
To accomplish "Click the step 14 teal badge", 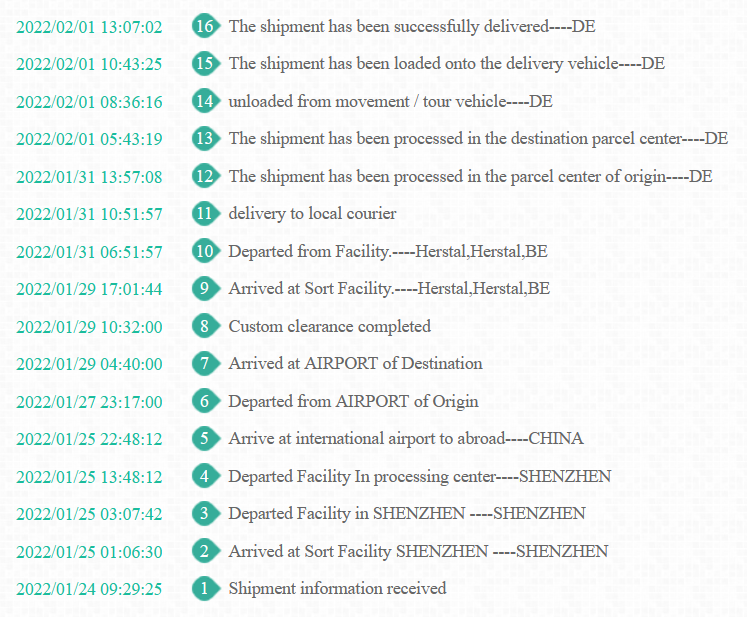I will 206,101.
